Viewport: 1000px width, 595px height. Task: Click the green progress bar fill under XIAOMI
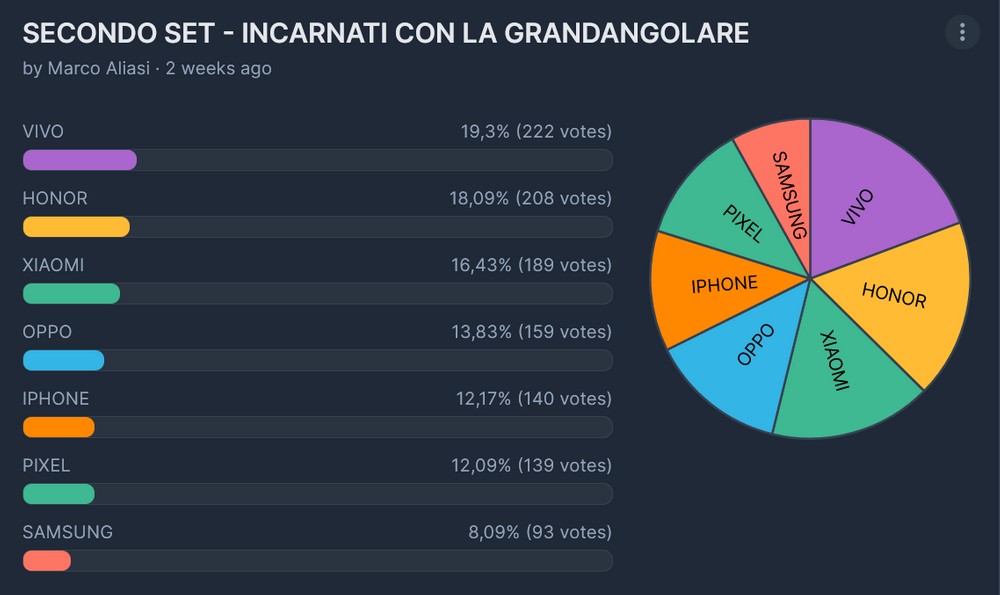[71, 293]
